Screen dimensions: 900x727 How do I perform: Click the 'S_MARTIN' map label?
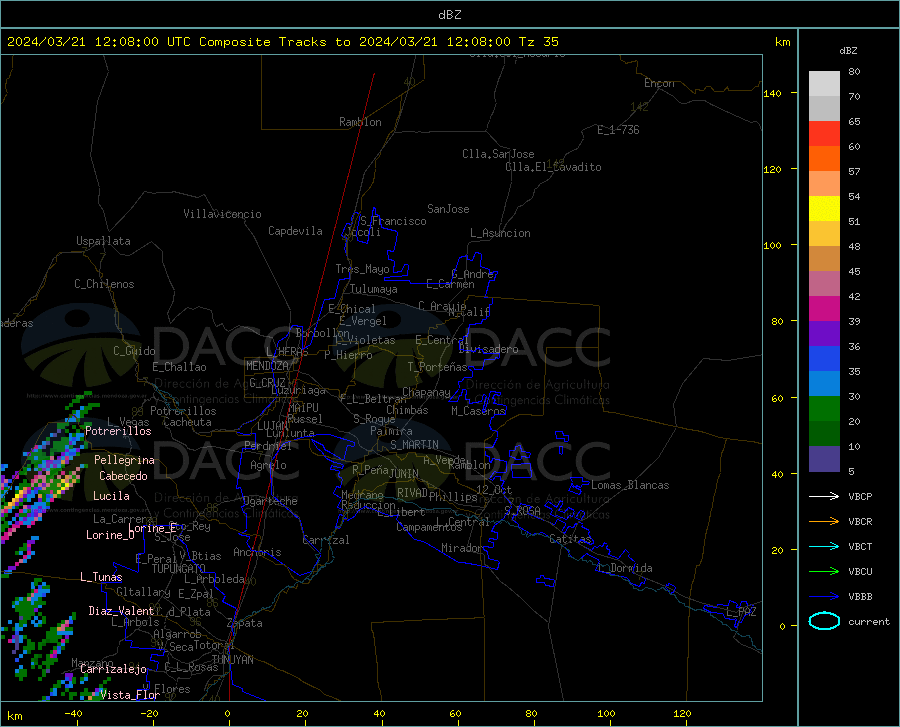click(414, 445)
